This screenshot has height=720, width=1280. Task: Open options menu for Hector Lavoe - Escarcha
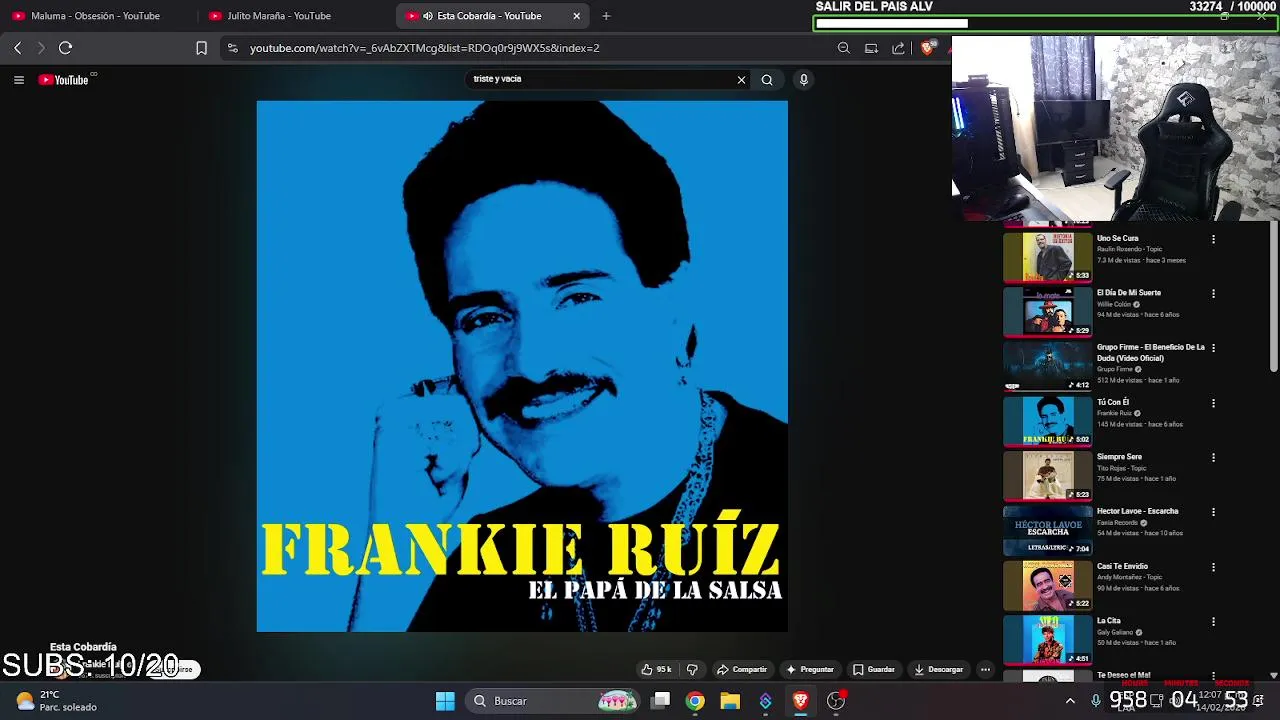coord(1213,512)
